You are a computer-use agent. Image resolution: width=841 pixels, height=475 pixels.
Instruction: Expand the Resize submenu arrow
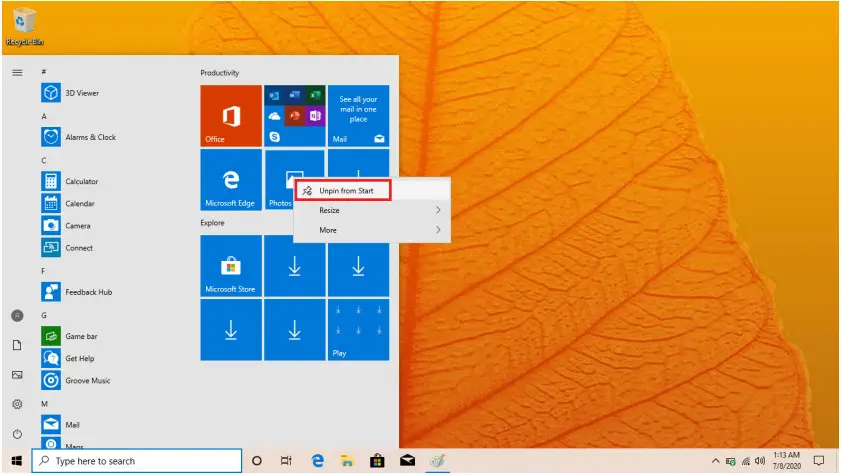[438, 210]
